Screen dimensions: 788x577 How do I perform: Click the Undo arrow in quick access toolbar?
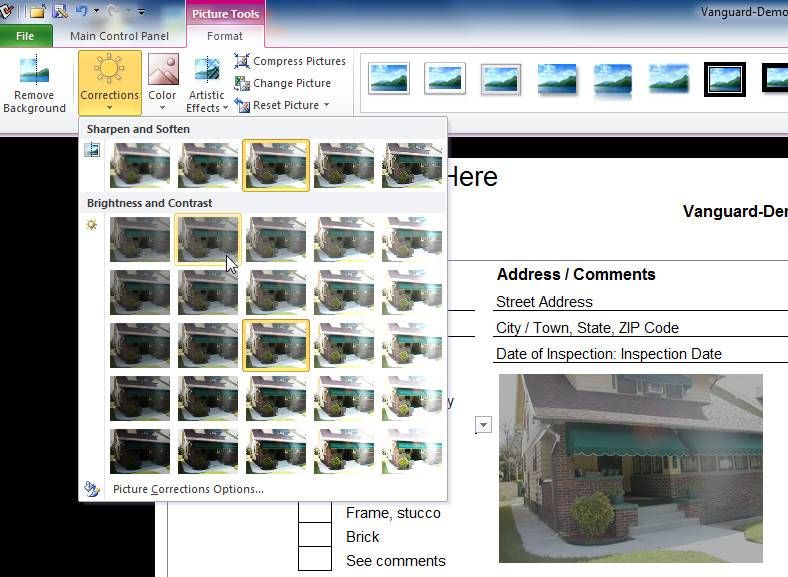coord(81,11)
